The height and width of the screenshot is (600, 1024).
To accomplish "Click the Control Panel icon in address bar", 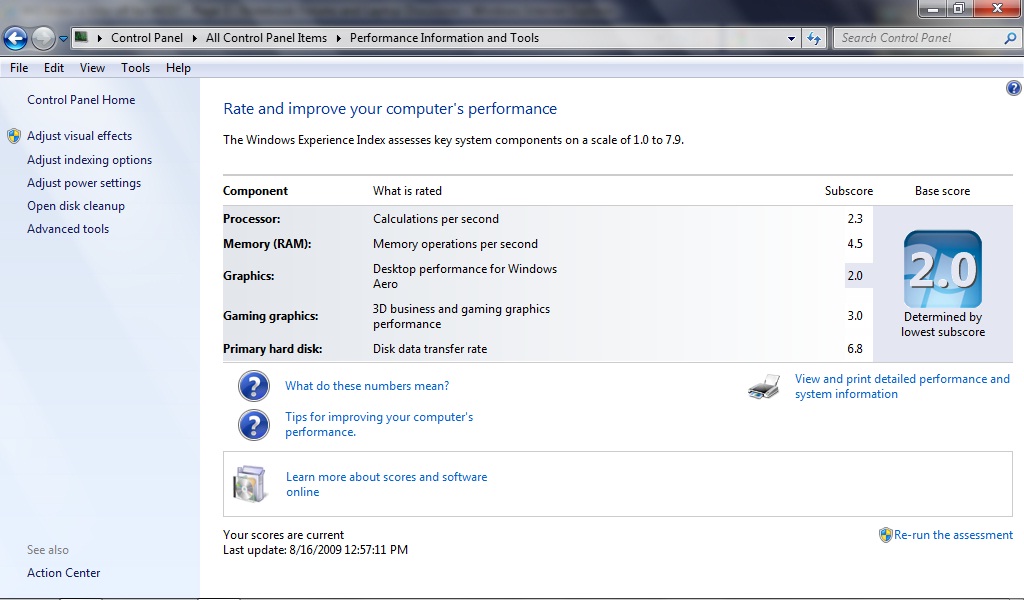I will pyautogui.click(x=81, y=37).
